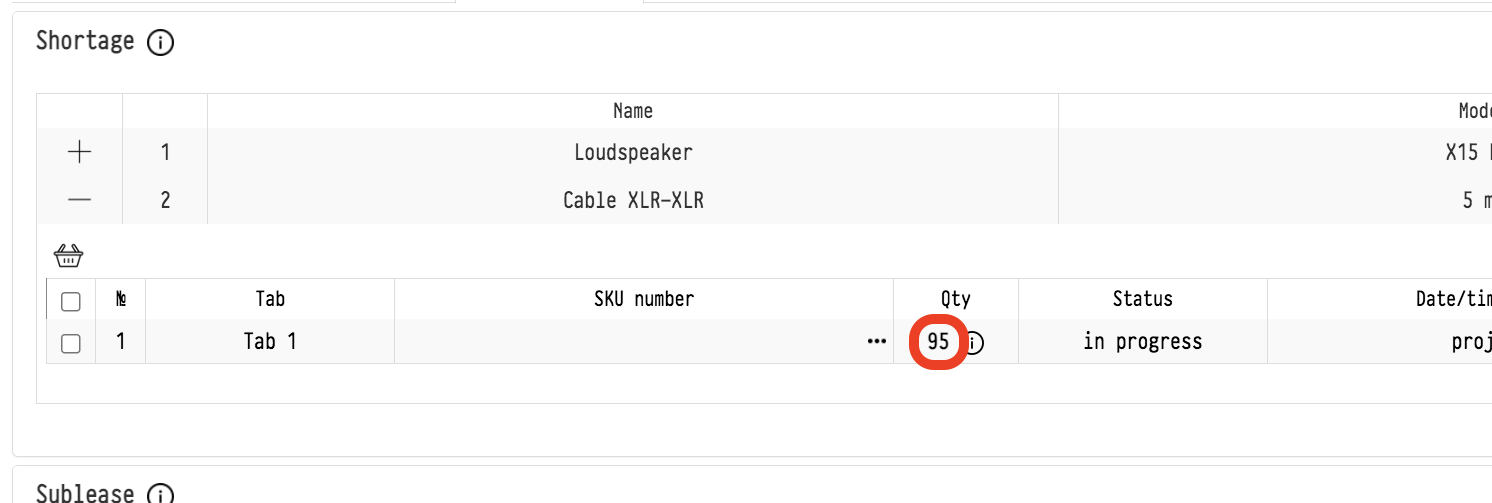Select the Cable XLR-XLR name cell

pos(632,200)
